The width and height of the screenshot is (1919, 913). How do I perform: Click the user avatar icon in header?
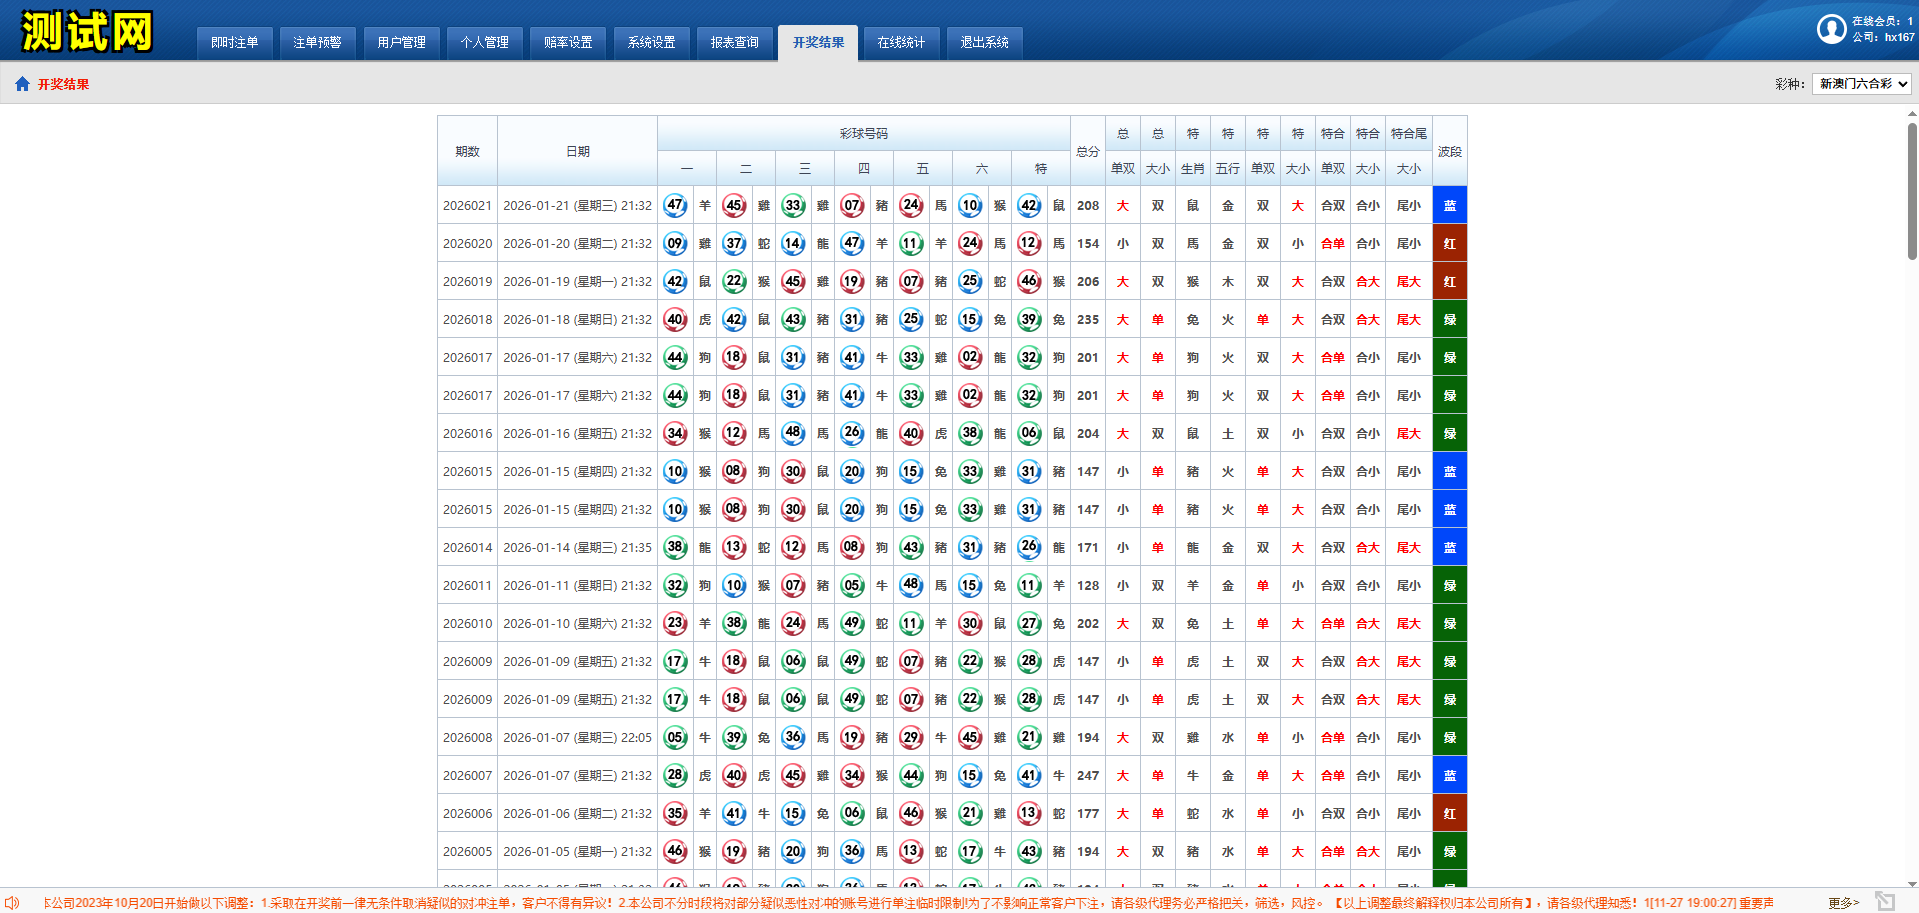pyautogui.click(x=1831, y=29)
